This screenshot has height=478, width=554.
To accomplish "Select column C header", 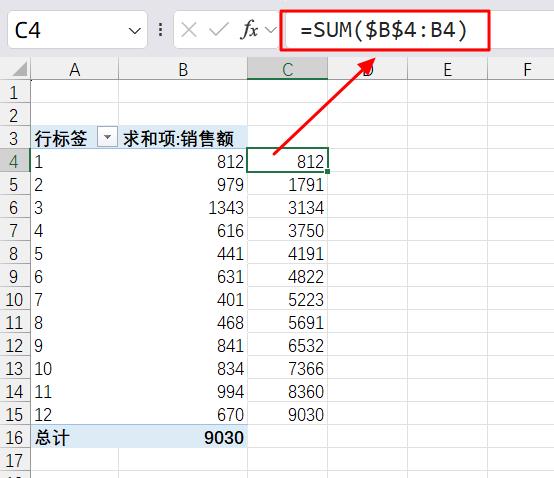I will (x=288, y=69).
